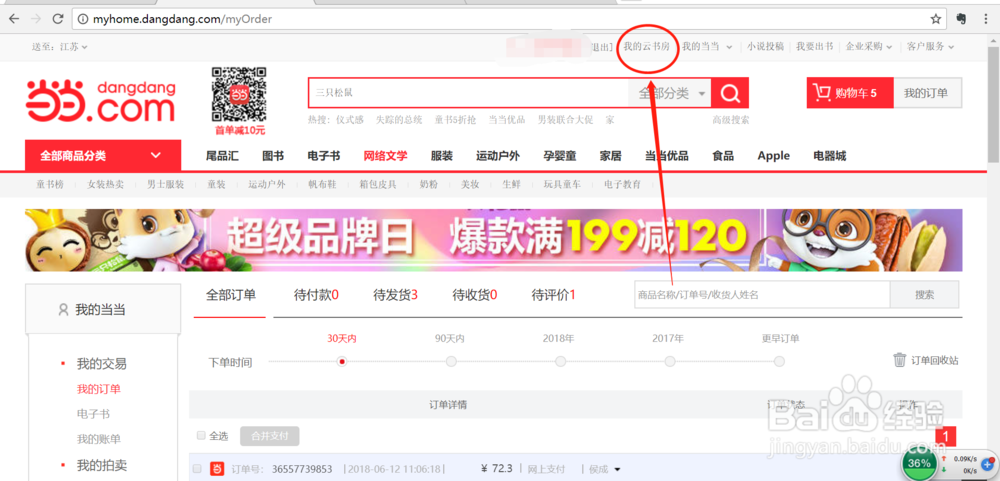Open the 电器城 navigation item
Screen dimensions: 1000x481
[x=830, y=156]
